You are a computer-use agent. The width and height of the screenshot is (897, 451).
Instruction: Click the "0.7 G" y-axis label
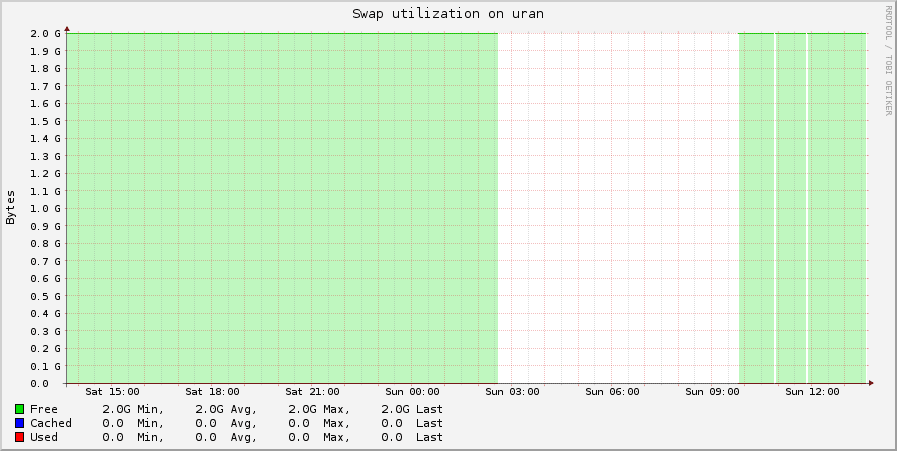[46, 261]
